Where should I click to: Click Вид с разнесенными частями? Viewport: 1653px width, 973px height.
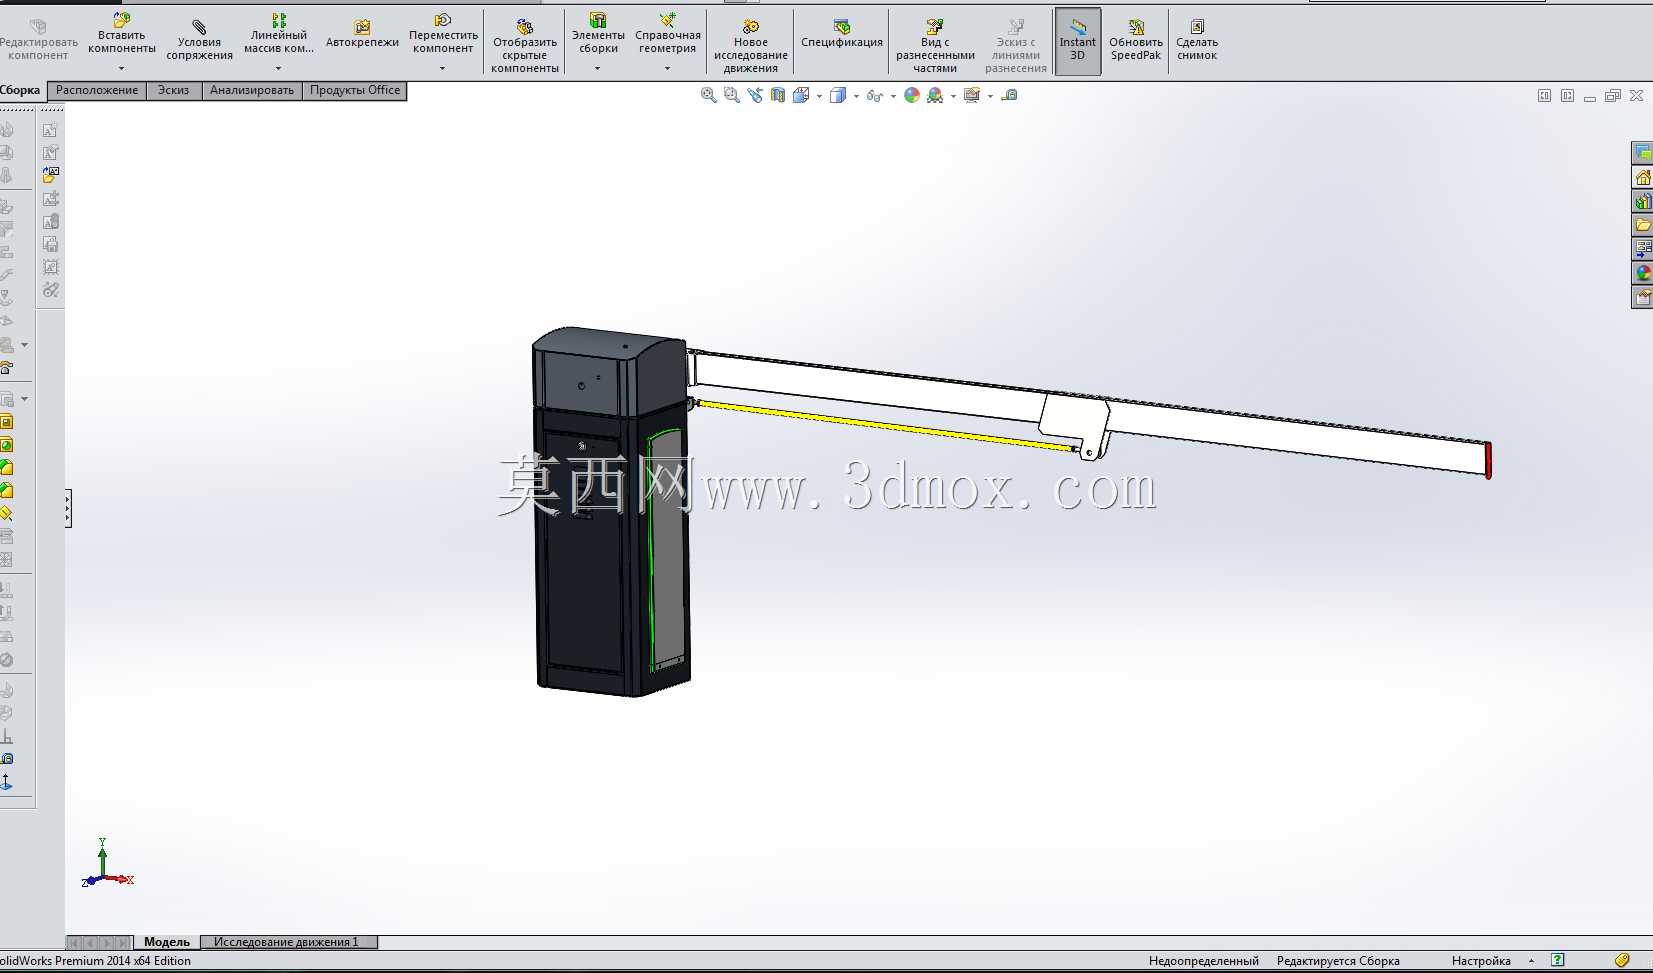(x=935, y=46)
